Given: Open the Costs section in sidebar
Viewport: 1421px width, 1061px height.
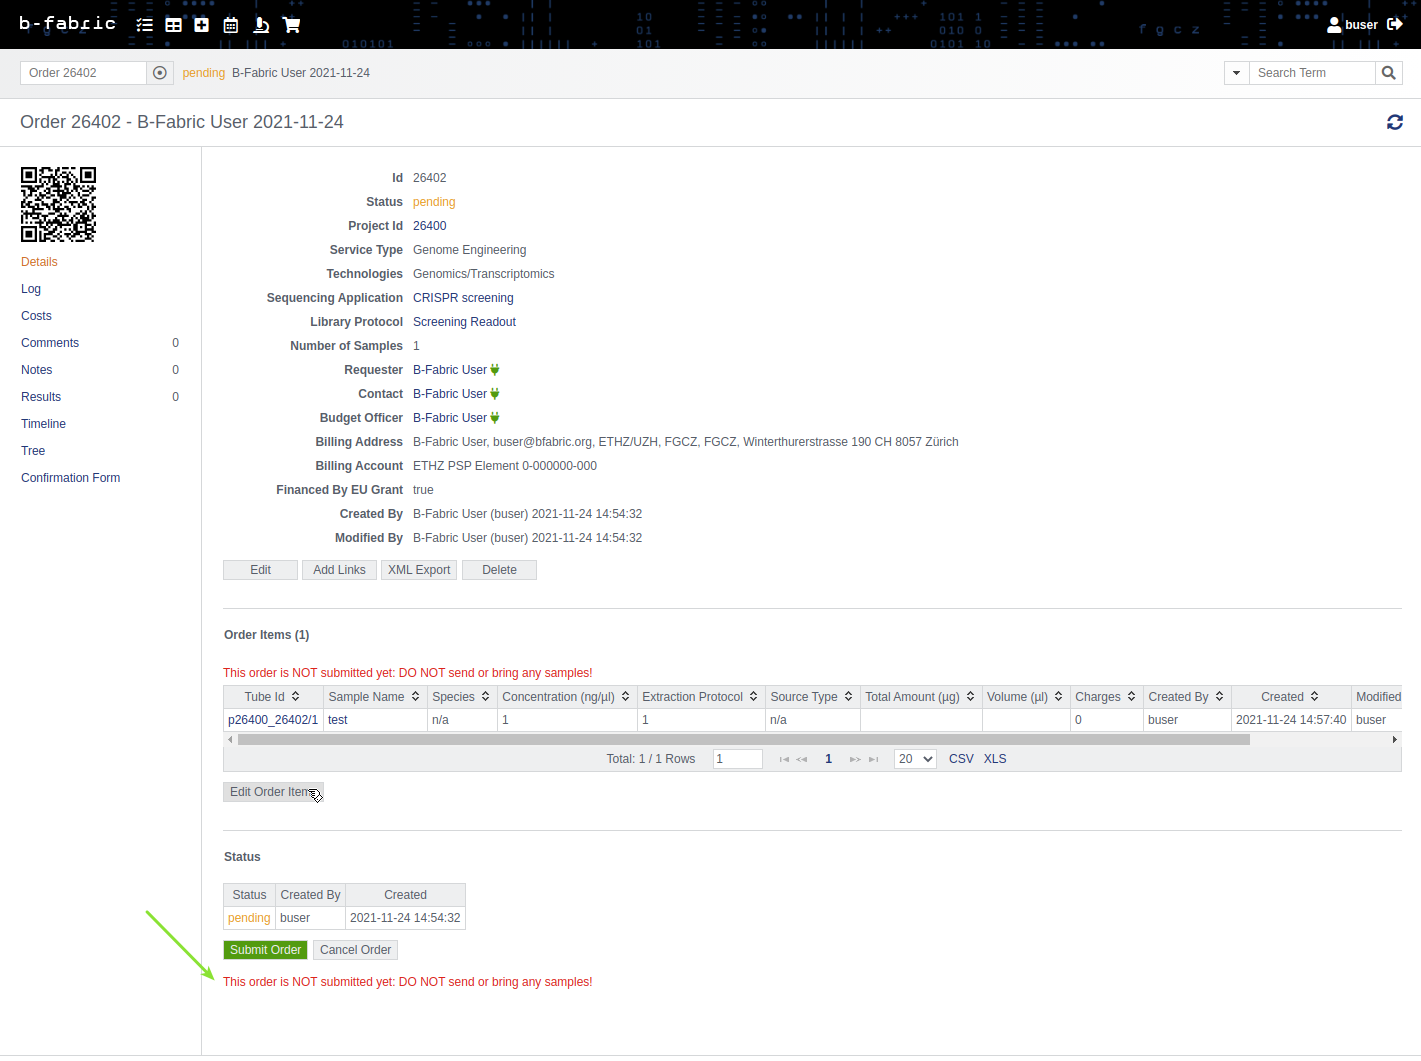Looking at the screenshot, I should click(x=36, y=316).
